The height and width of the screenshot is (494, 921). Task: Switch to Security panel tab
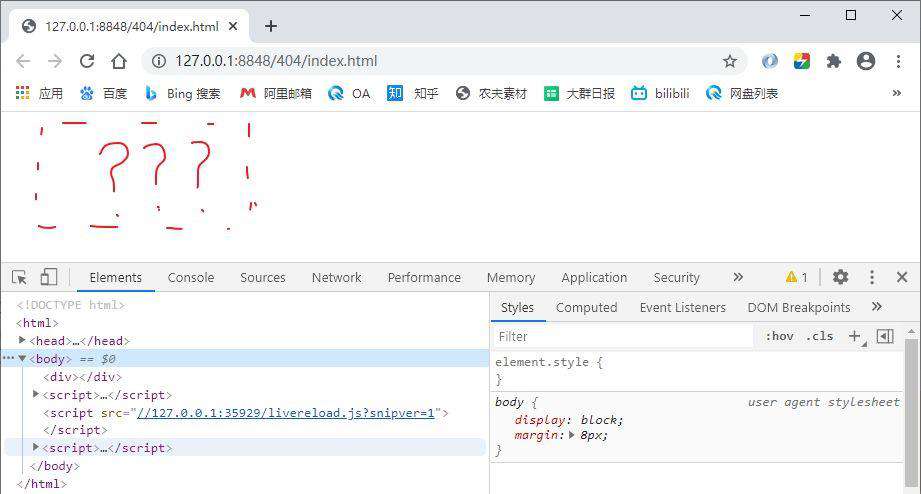[677, 277]
